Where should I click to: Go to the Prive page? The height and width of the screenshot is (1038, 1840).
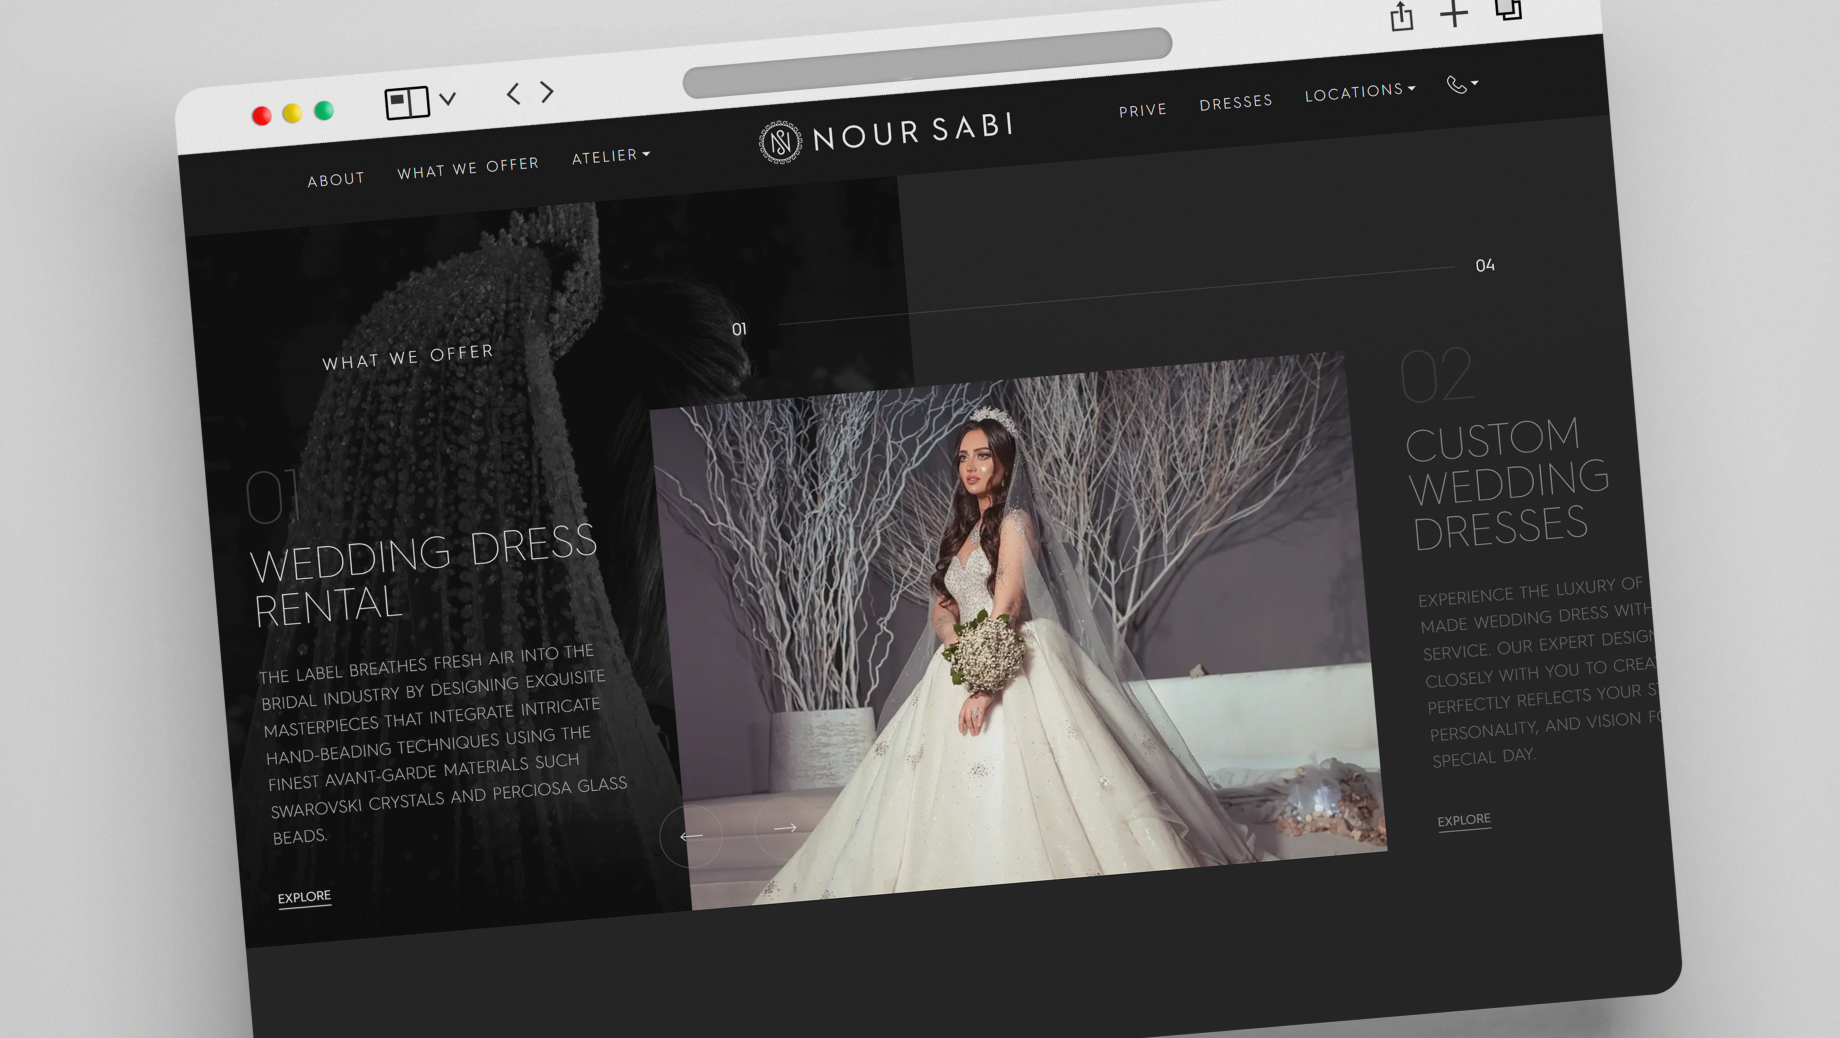pyautogui.click(x=1142, y=110)
